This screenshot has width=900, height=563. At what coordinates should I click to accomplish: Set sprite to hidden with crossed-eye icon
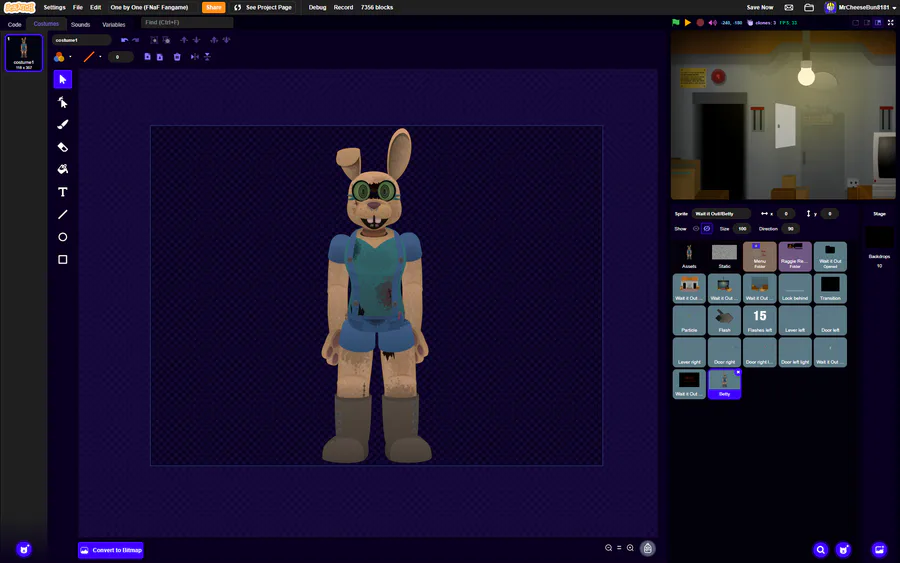point(707,228)
